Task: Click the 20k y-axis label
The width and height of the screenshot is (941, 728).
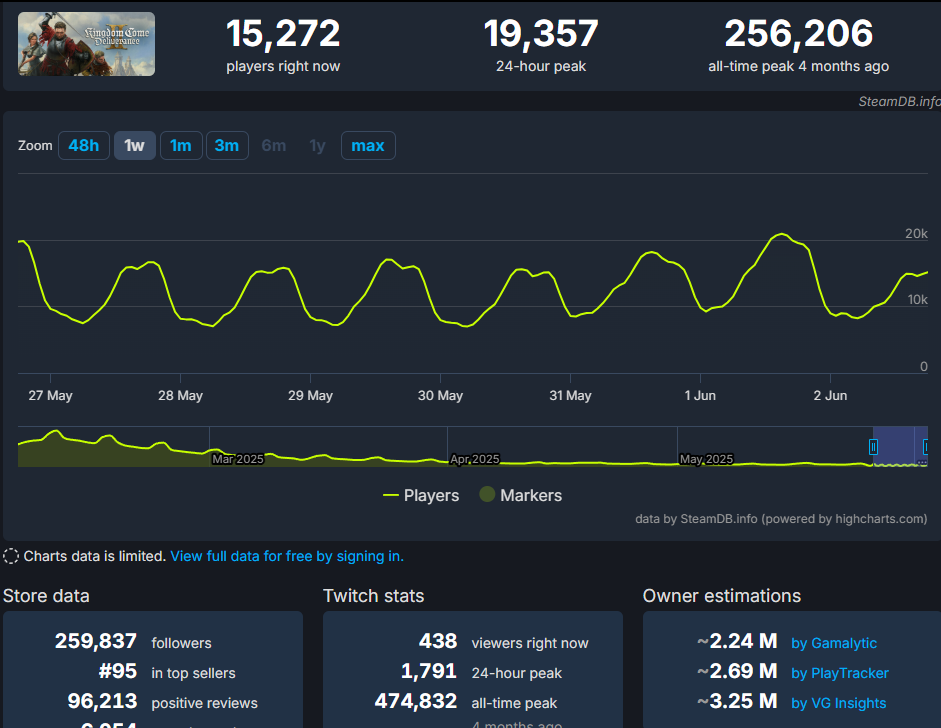Action: (x=916, y=233)
